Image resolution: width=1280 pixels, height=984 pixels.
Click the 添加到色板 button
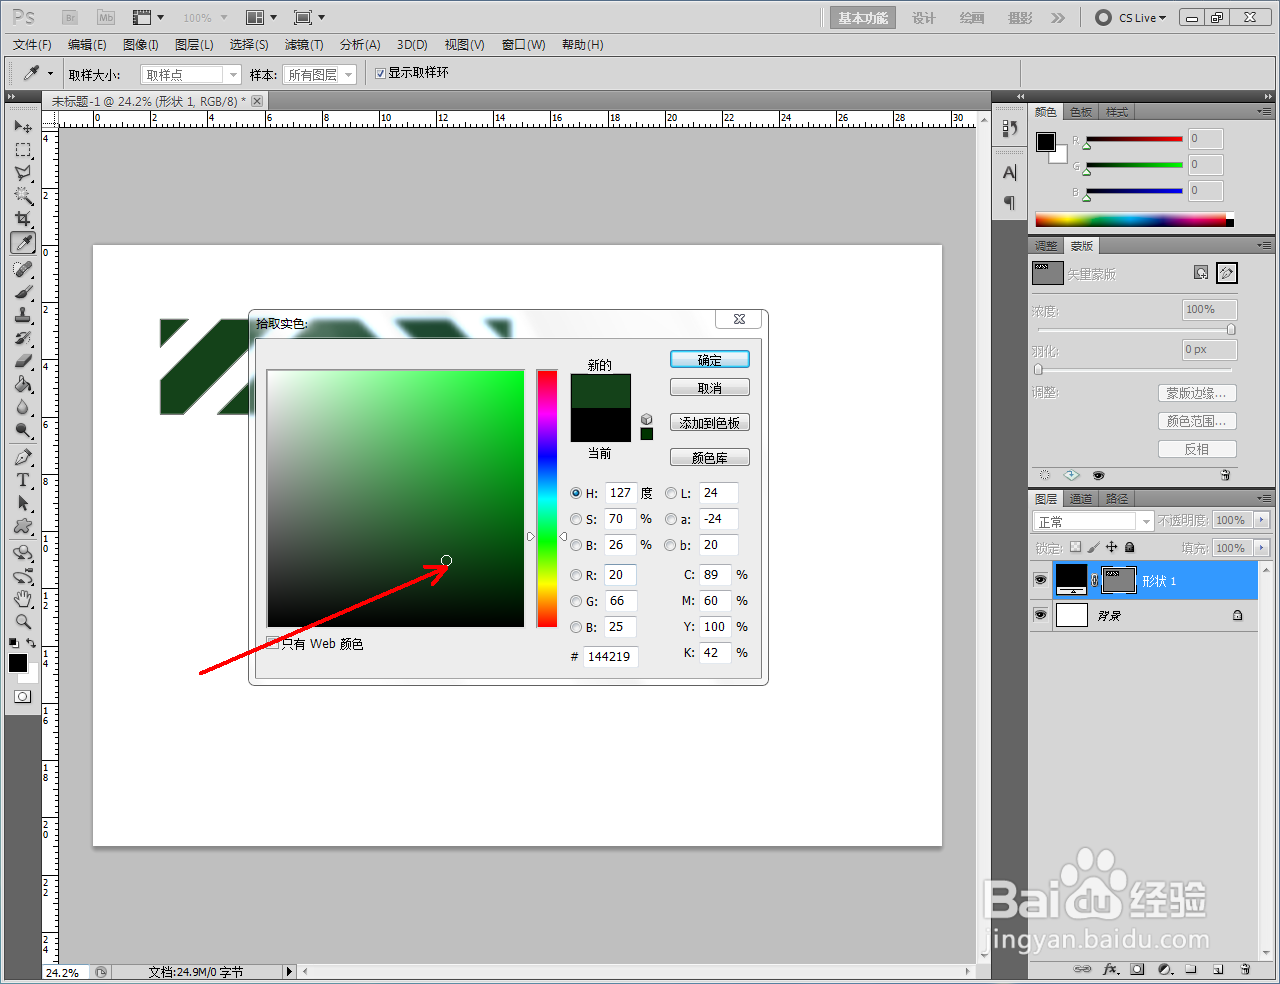coord(709,423)
